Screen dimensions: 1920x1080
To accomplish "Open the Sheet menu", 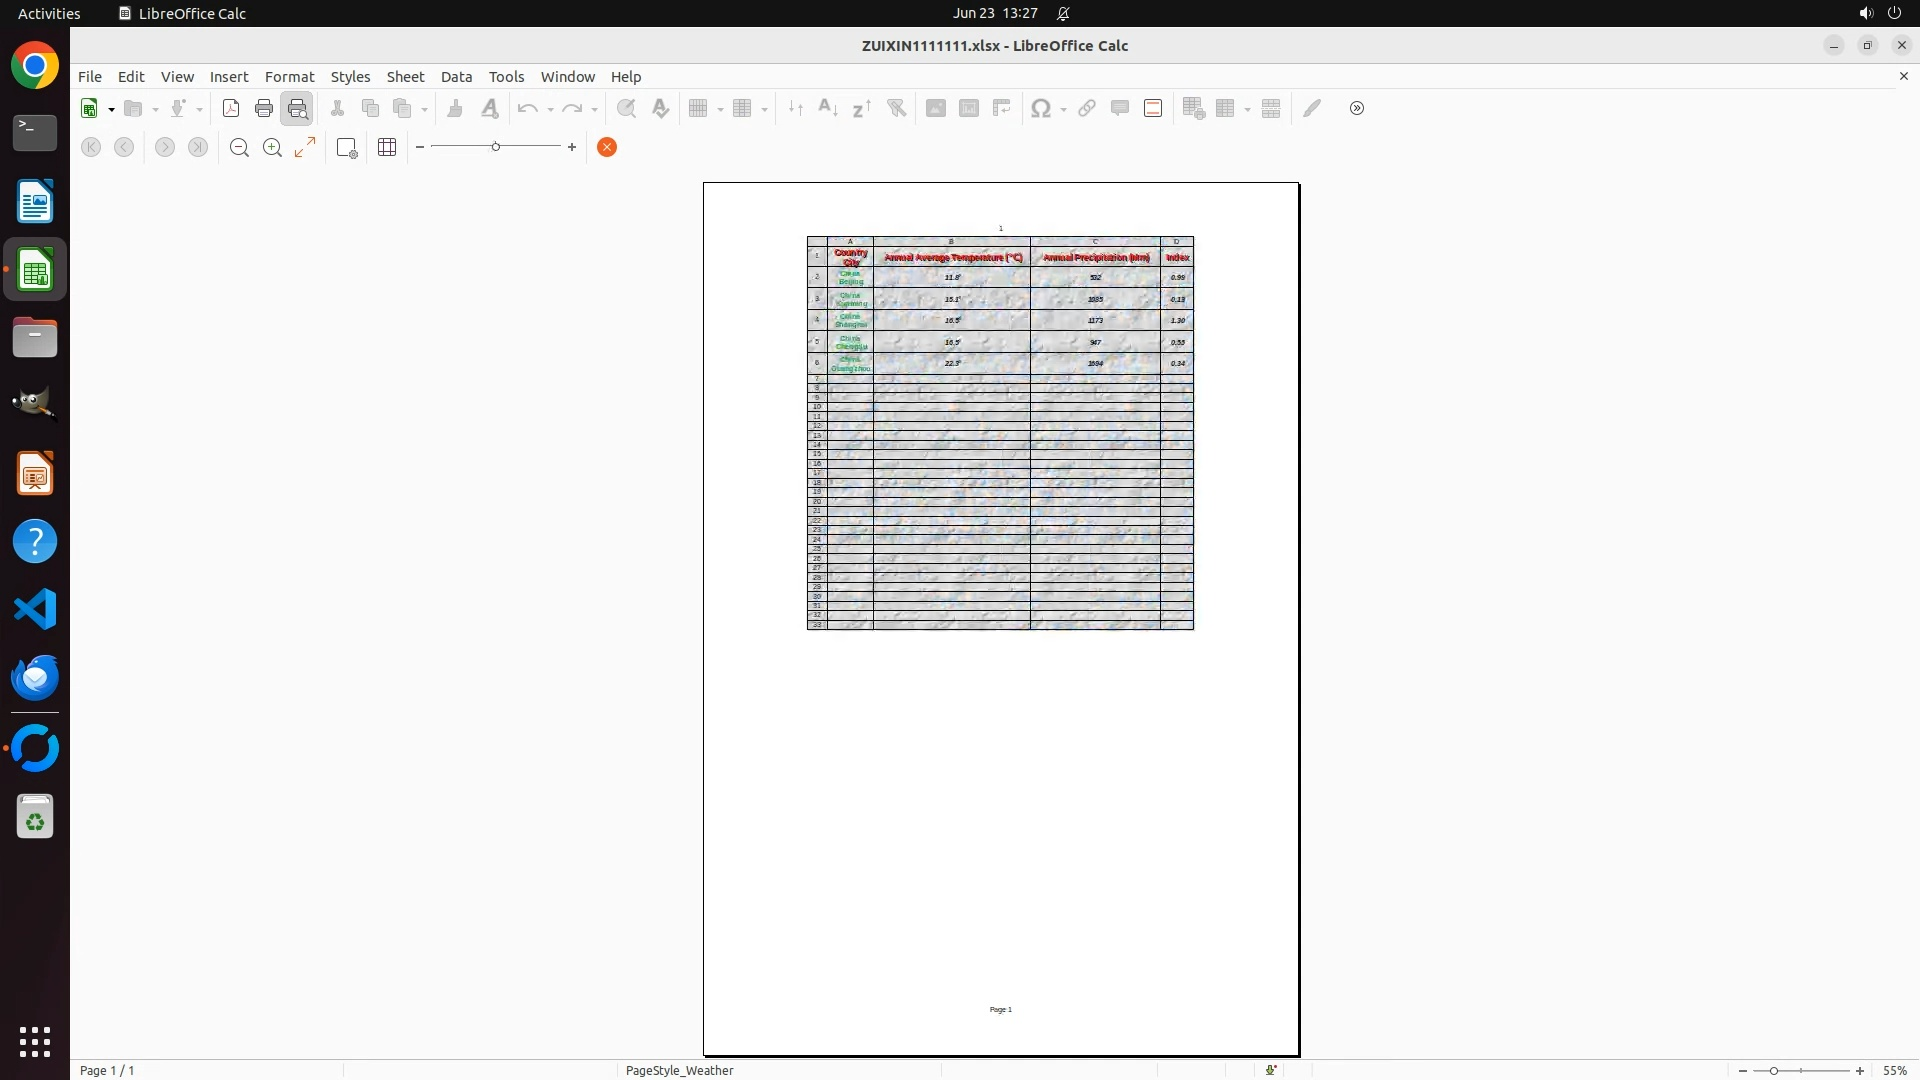I will (x=405, y=76).
